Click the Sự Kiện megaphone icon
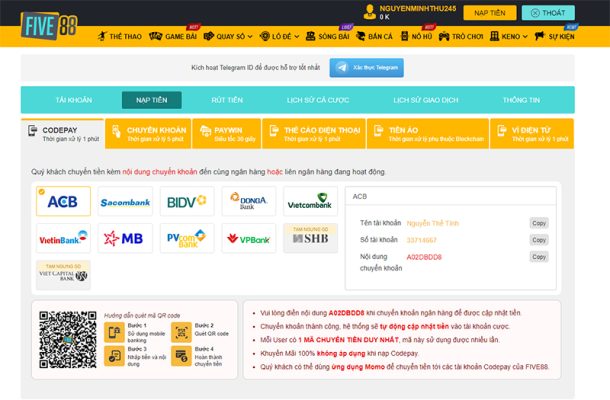 click(540, 36)
